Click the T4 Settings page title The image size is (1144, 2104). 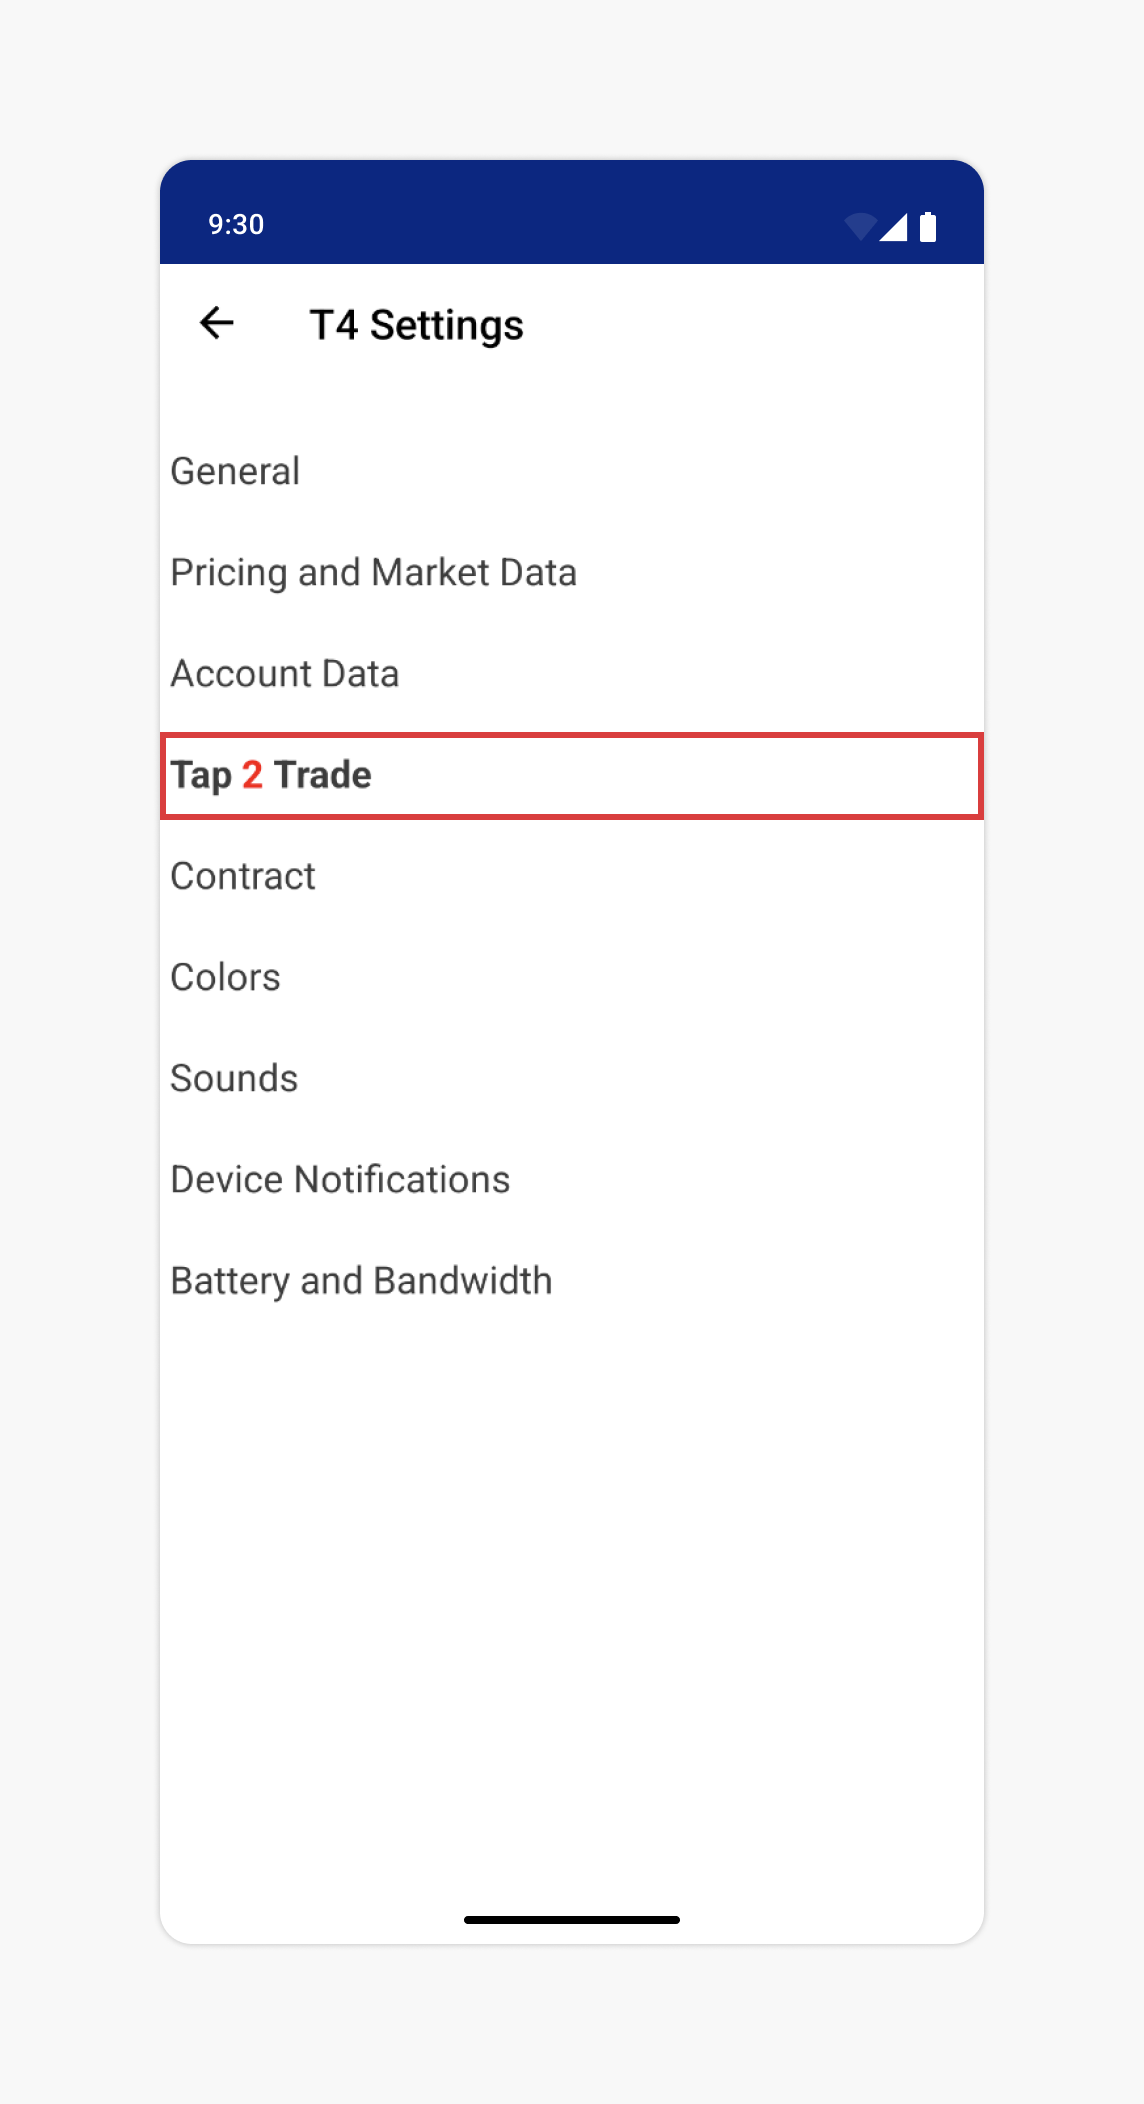point(416,325)
